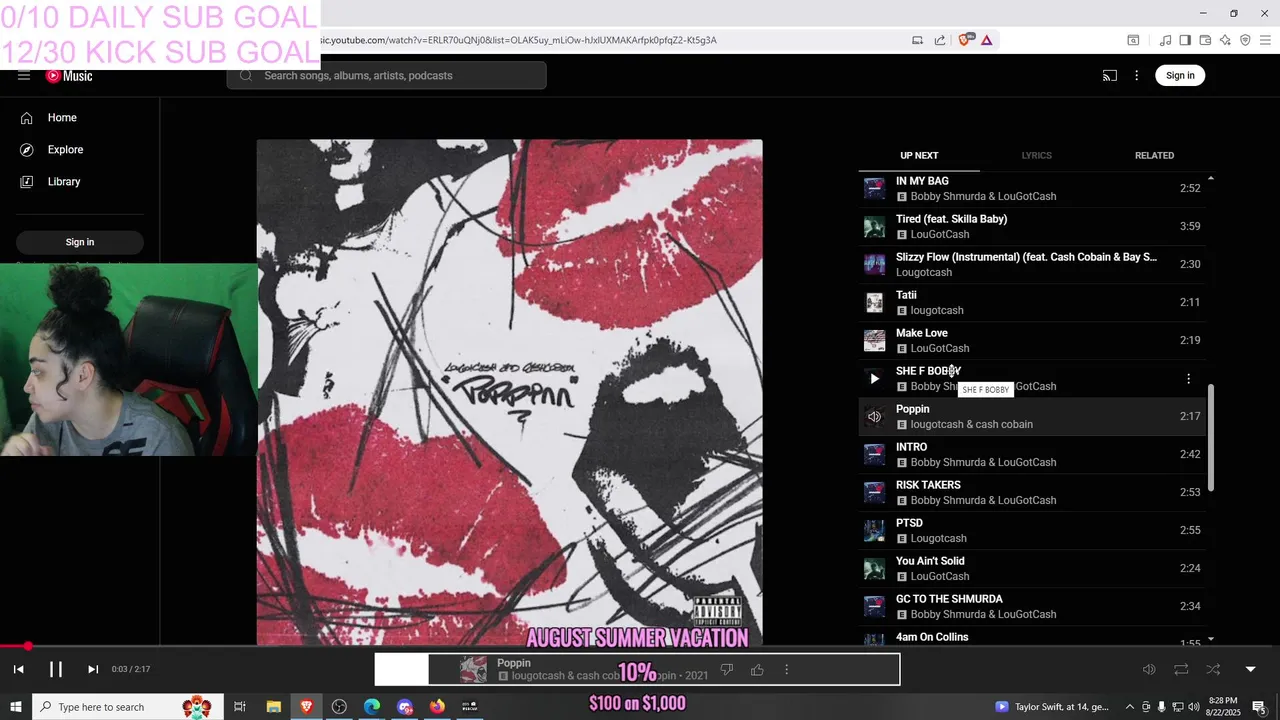Open Library in the sidebar
The width and height of the screenshot is (1280, 720).
coord(80,182)
